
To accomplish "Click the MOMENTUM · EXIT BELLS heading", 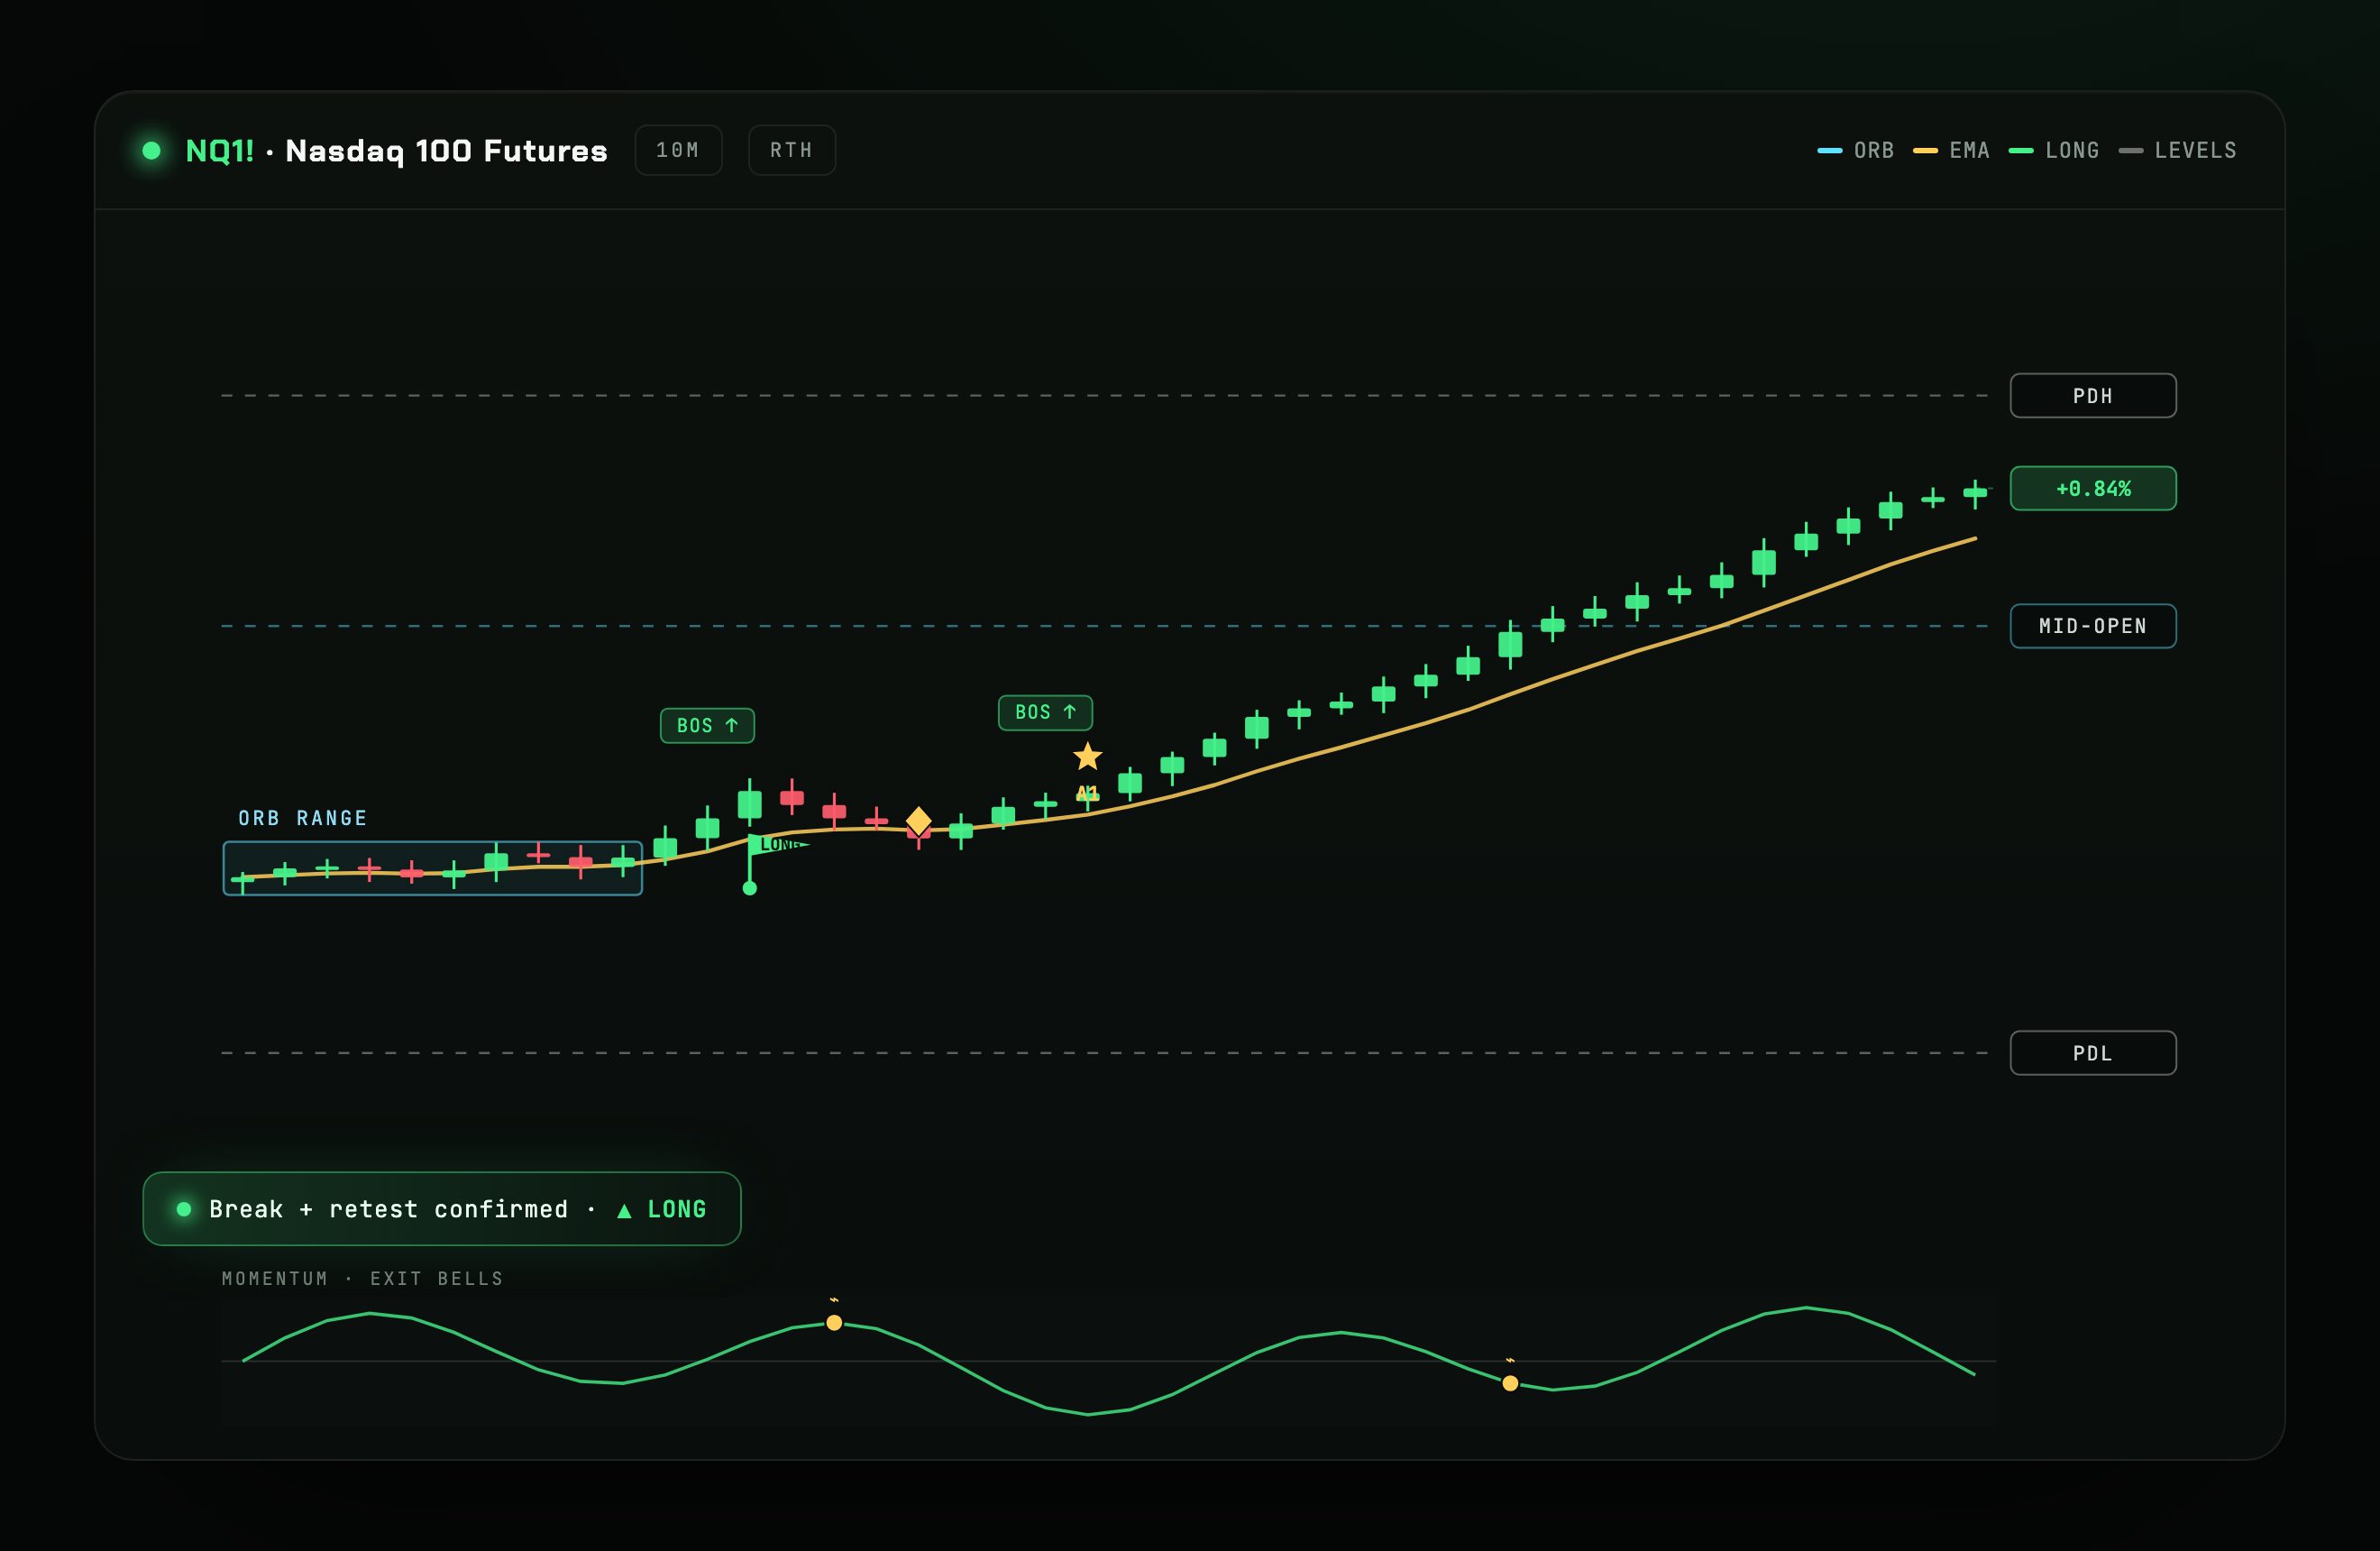I will (x=363, y=1279).
